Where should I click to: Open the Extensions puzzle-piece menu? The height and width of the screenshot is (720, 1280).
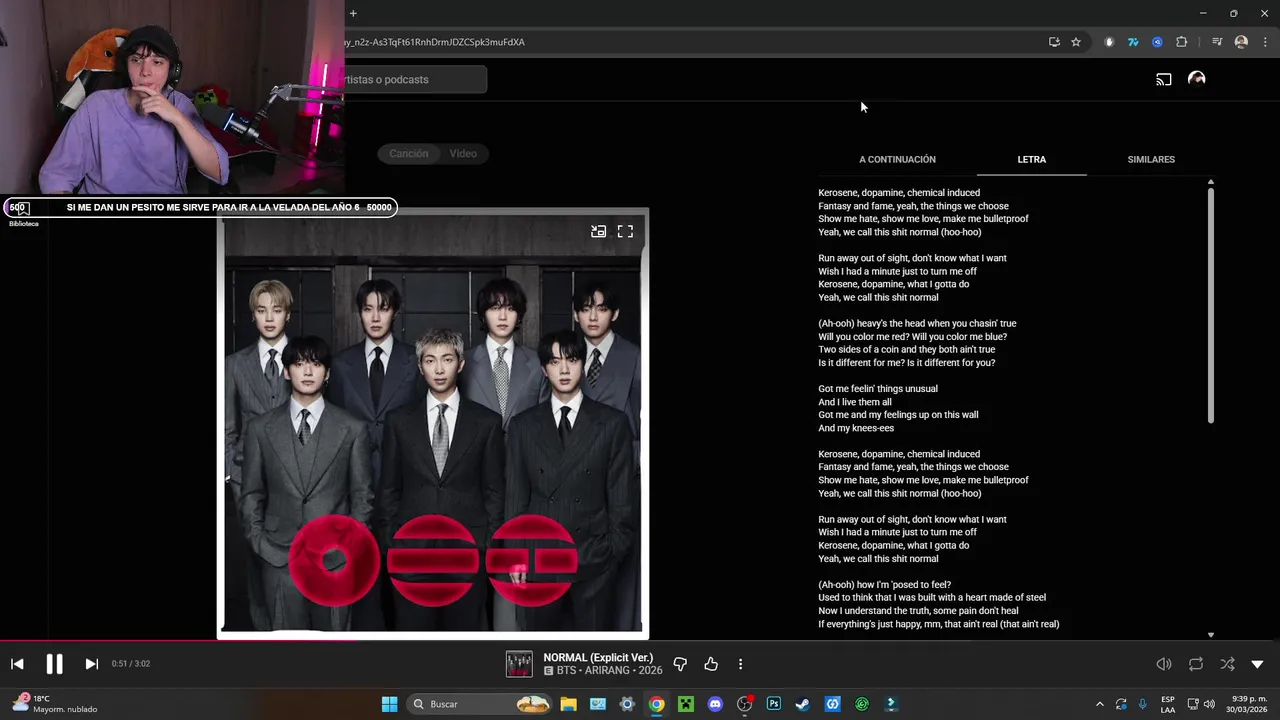point(1181,42)
